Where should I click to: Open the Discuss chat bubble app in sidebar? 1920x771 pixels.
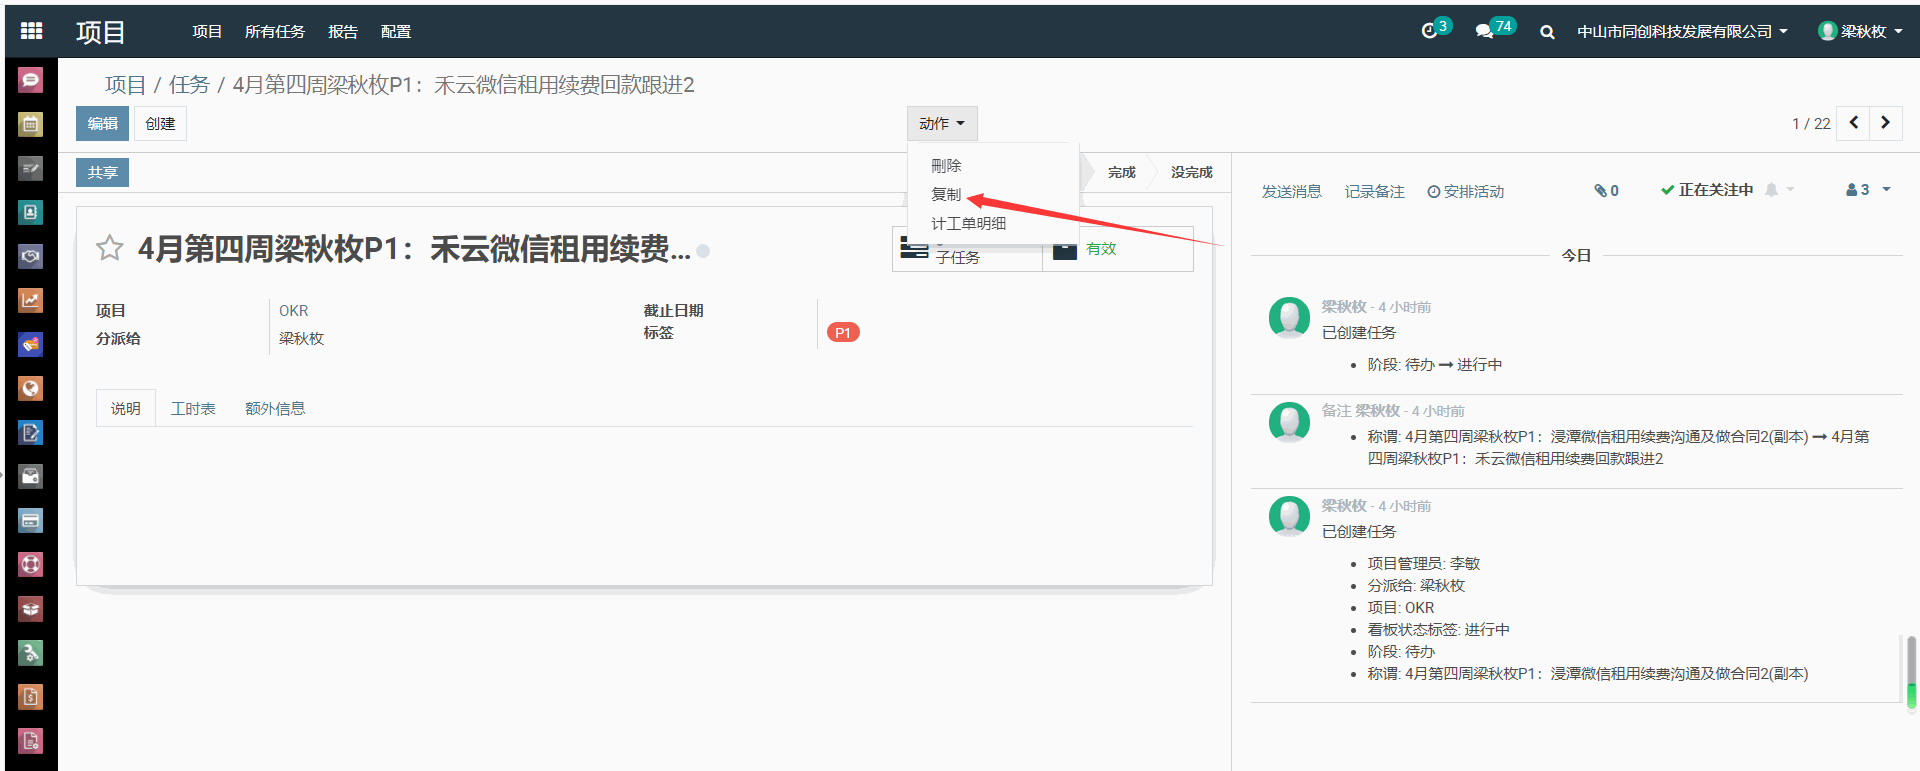31,80
